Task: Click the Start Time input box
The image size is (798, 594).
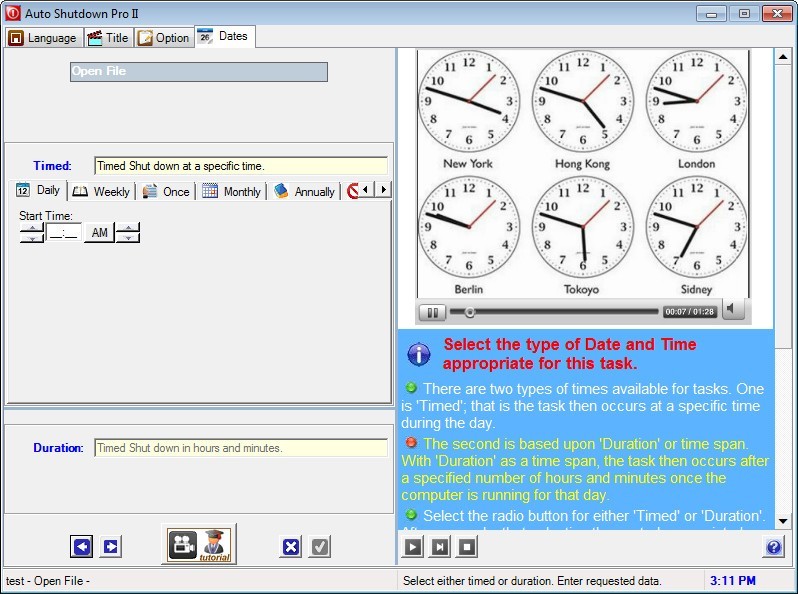Action: point(64,233)
